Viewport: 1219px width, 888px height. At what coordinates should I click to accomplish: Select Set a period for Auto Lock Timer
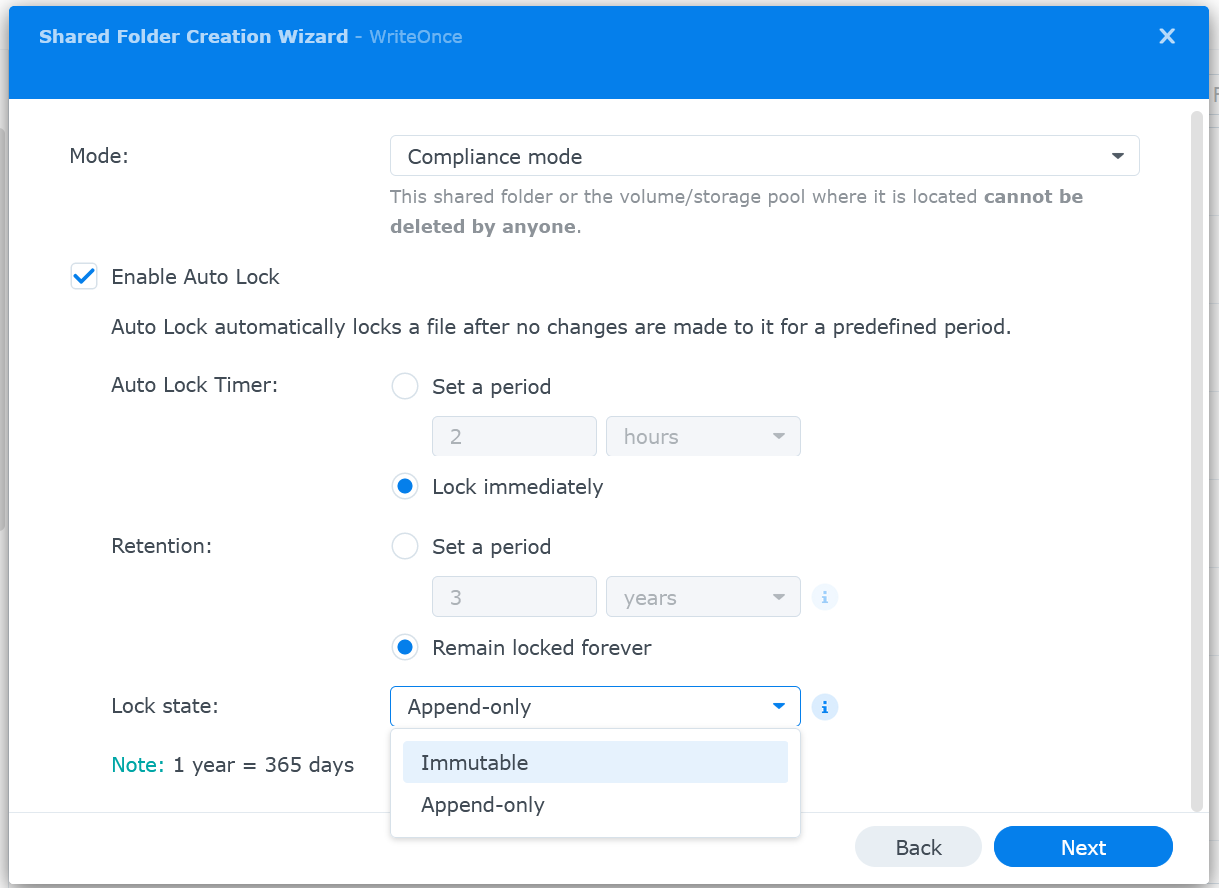(x=404, y=386)
